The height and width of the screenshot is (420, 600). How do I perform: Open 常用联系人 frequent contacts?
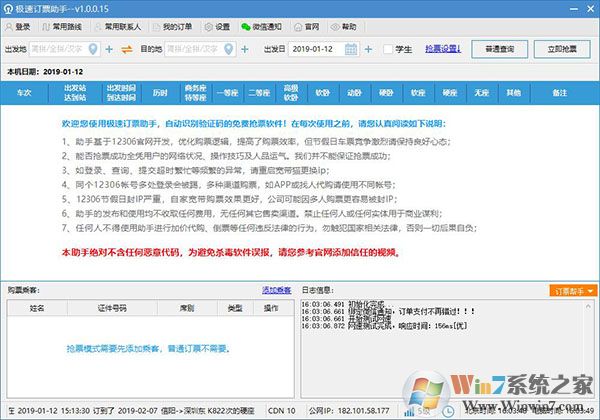[x=118, y=27]
